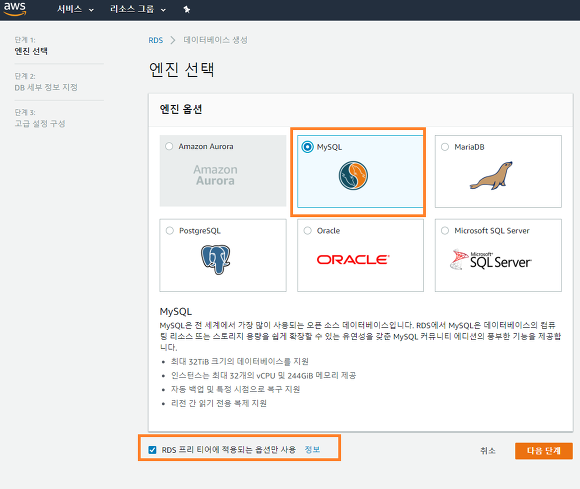Click the orange 다음 단계 button

(544, 451)
